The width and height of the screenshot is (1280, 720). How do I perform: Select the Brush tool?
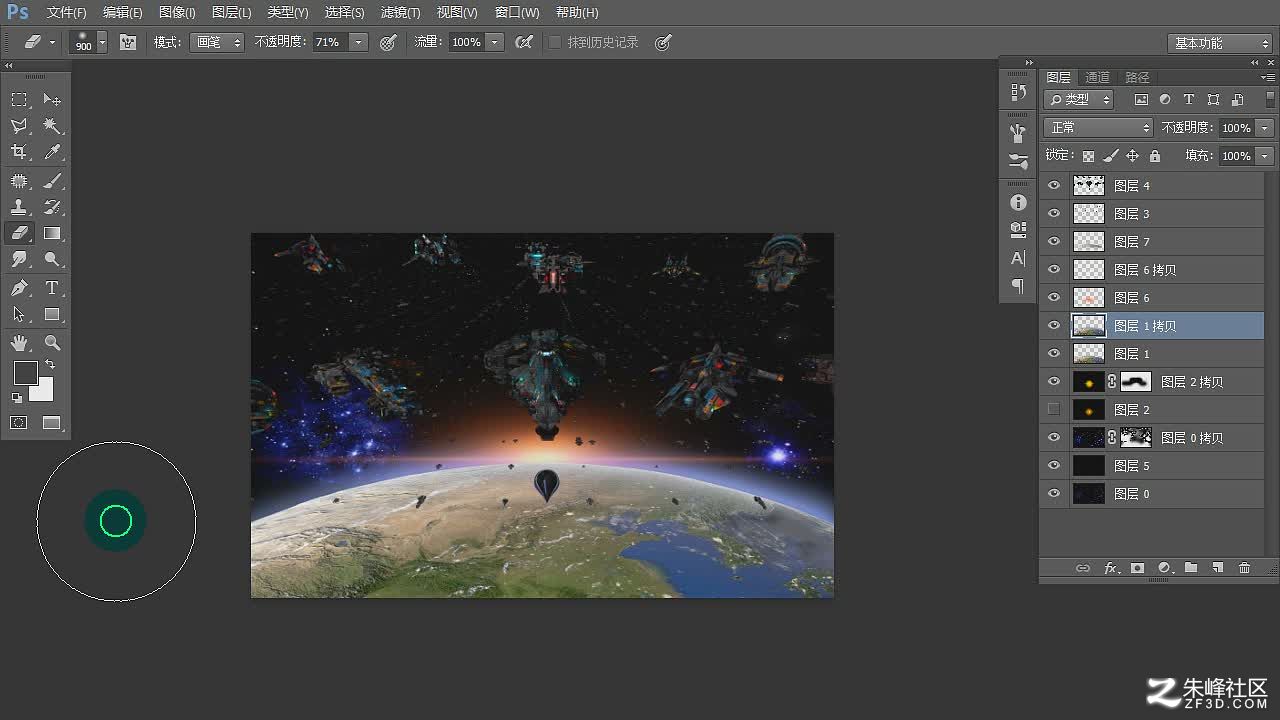(x=52, y=181)
